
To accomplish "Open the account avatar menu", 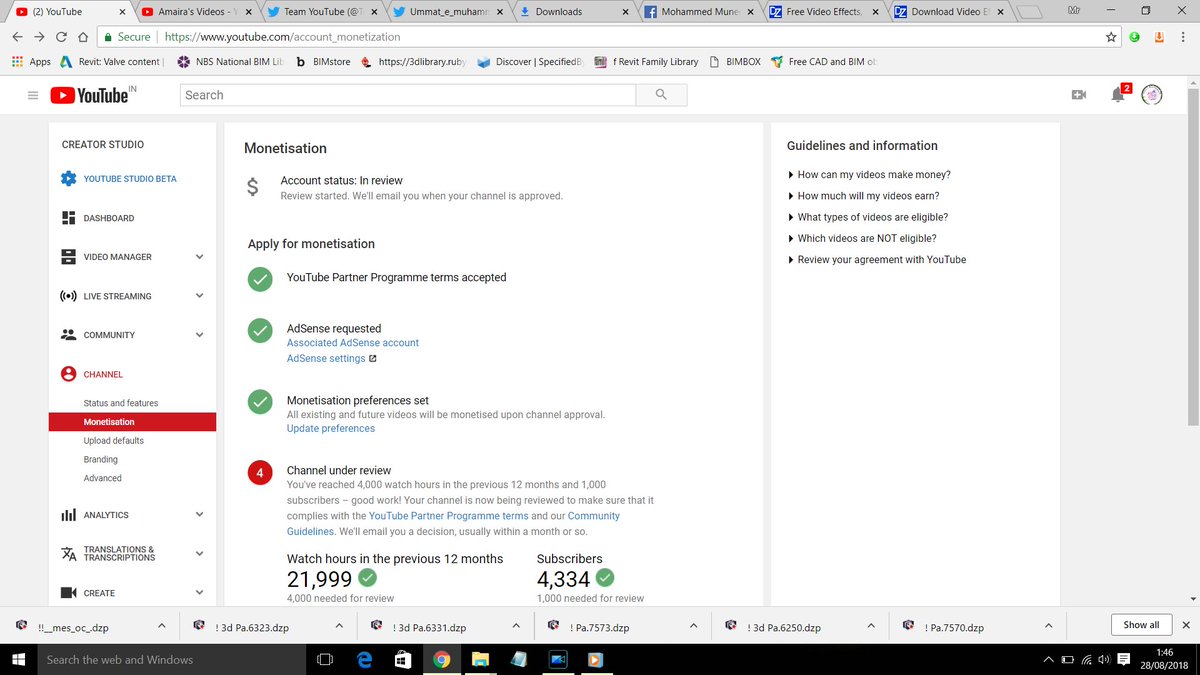I will [1152, 95].
